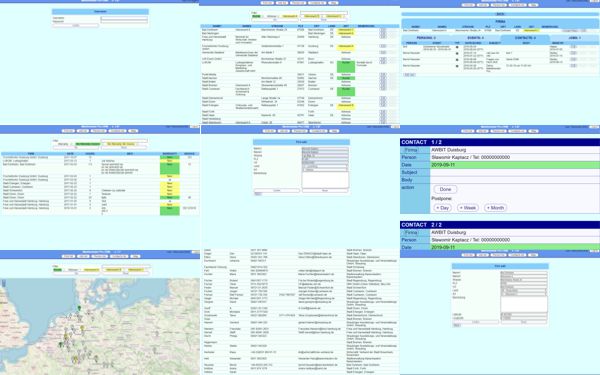Open the Firma button in CONTACT 1/2
The width and height of the screenshot is (600, 375).
click(411, 150)
